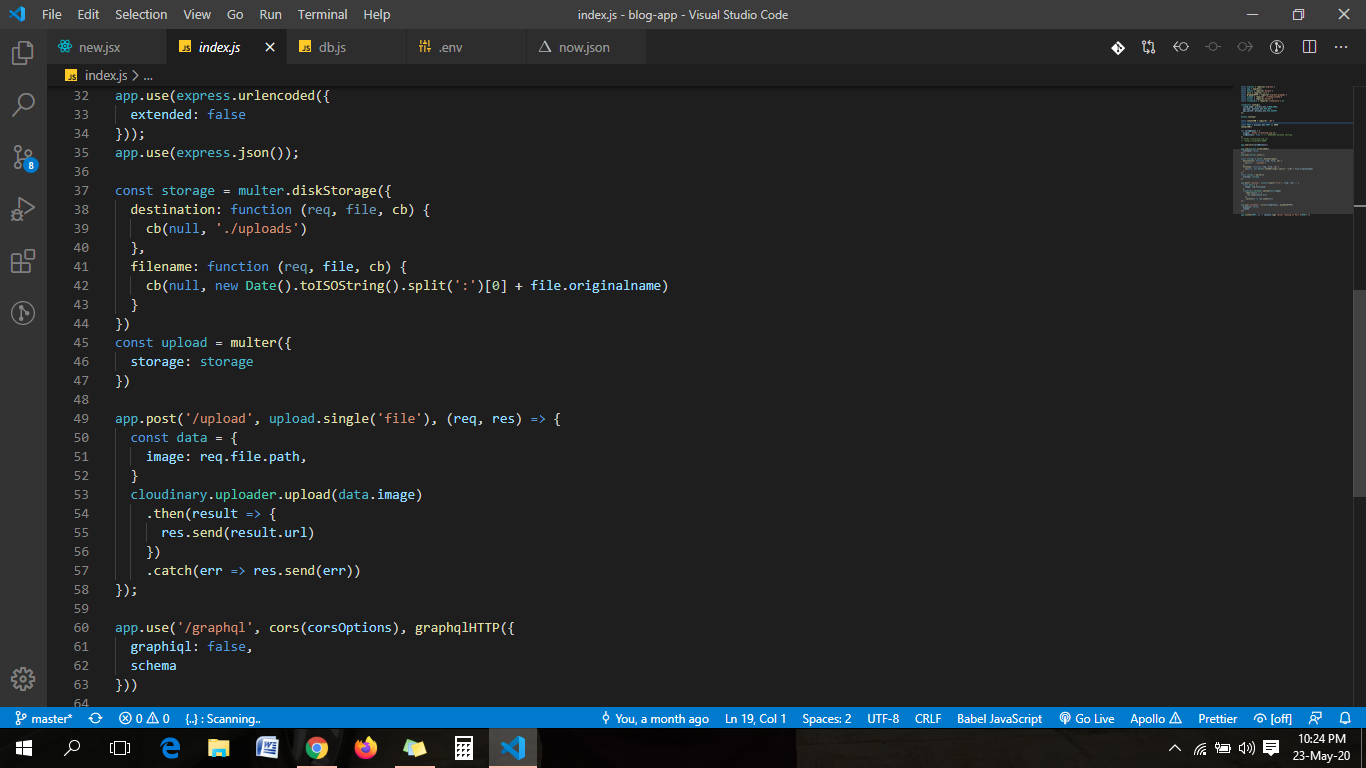Open changes with next revision arrow
Screen dimensions: 1366x768
pyautogui.click(x=1245, y=47)
